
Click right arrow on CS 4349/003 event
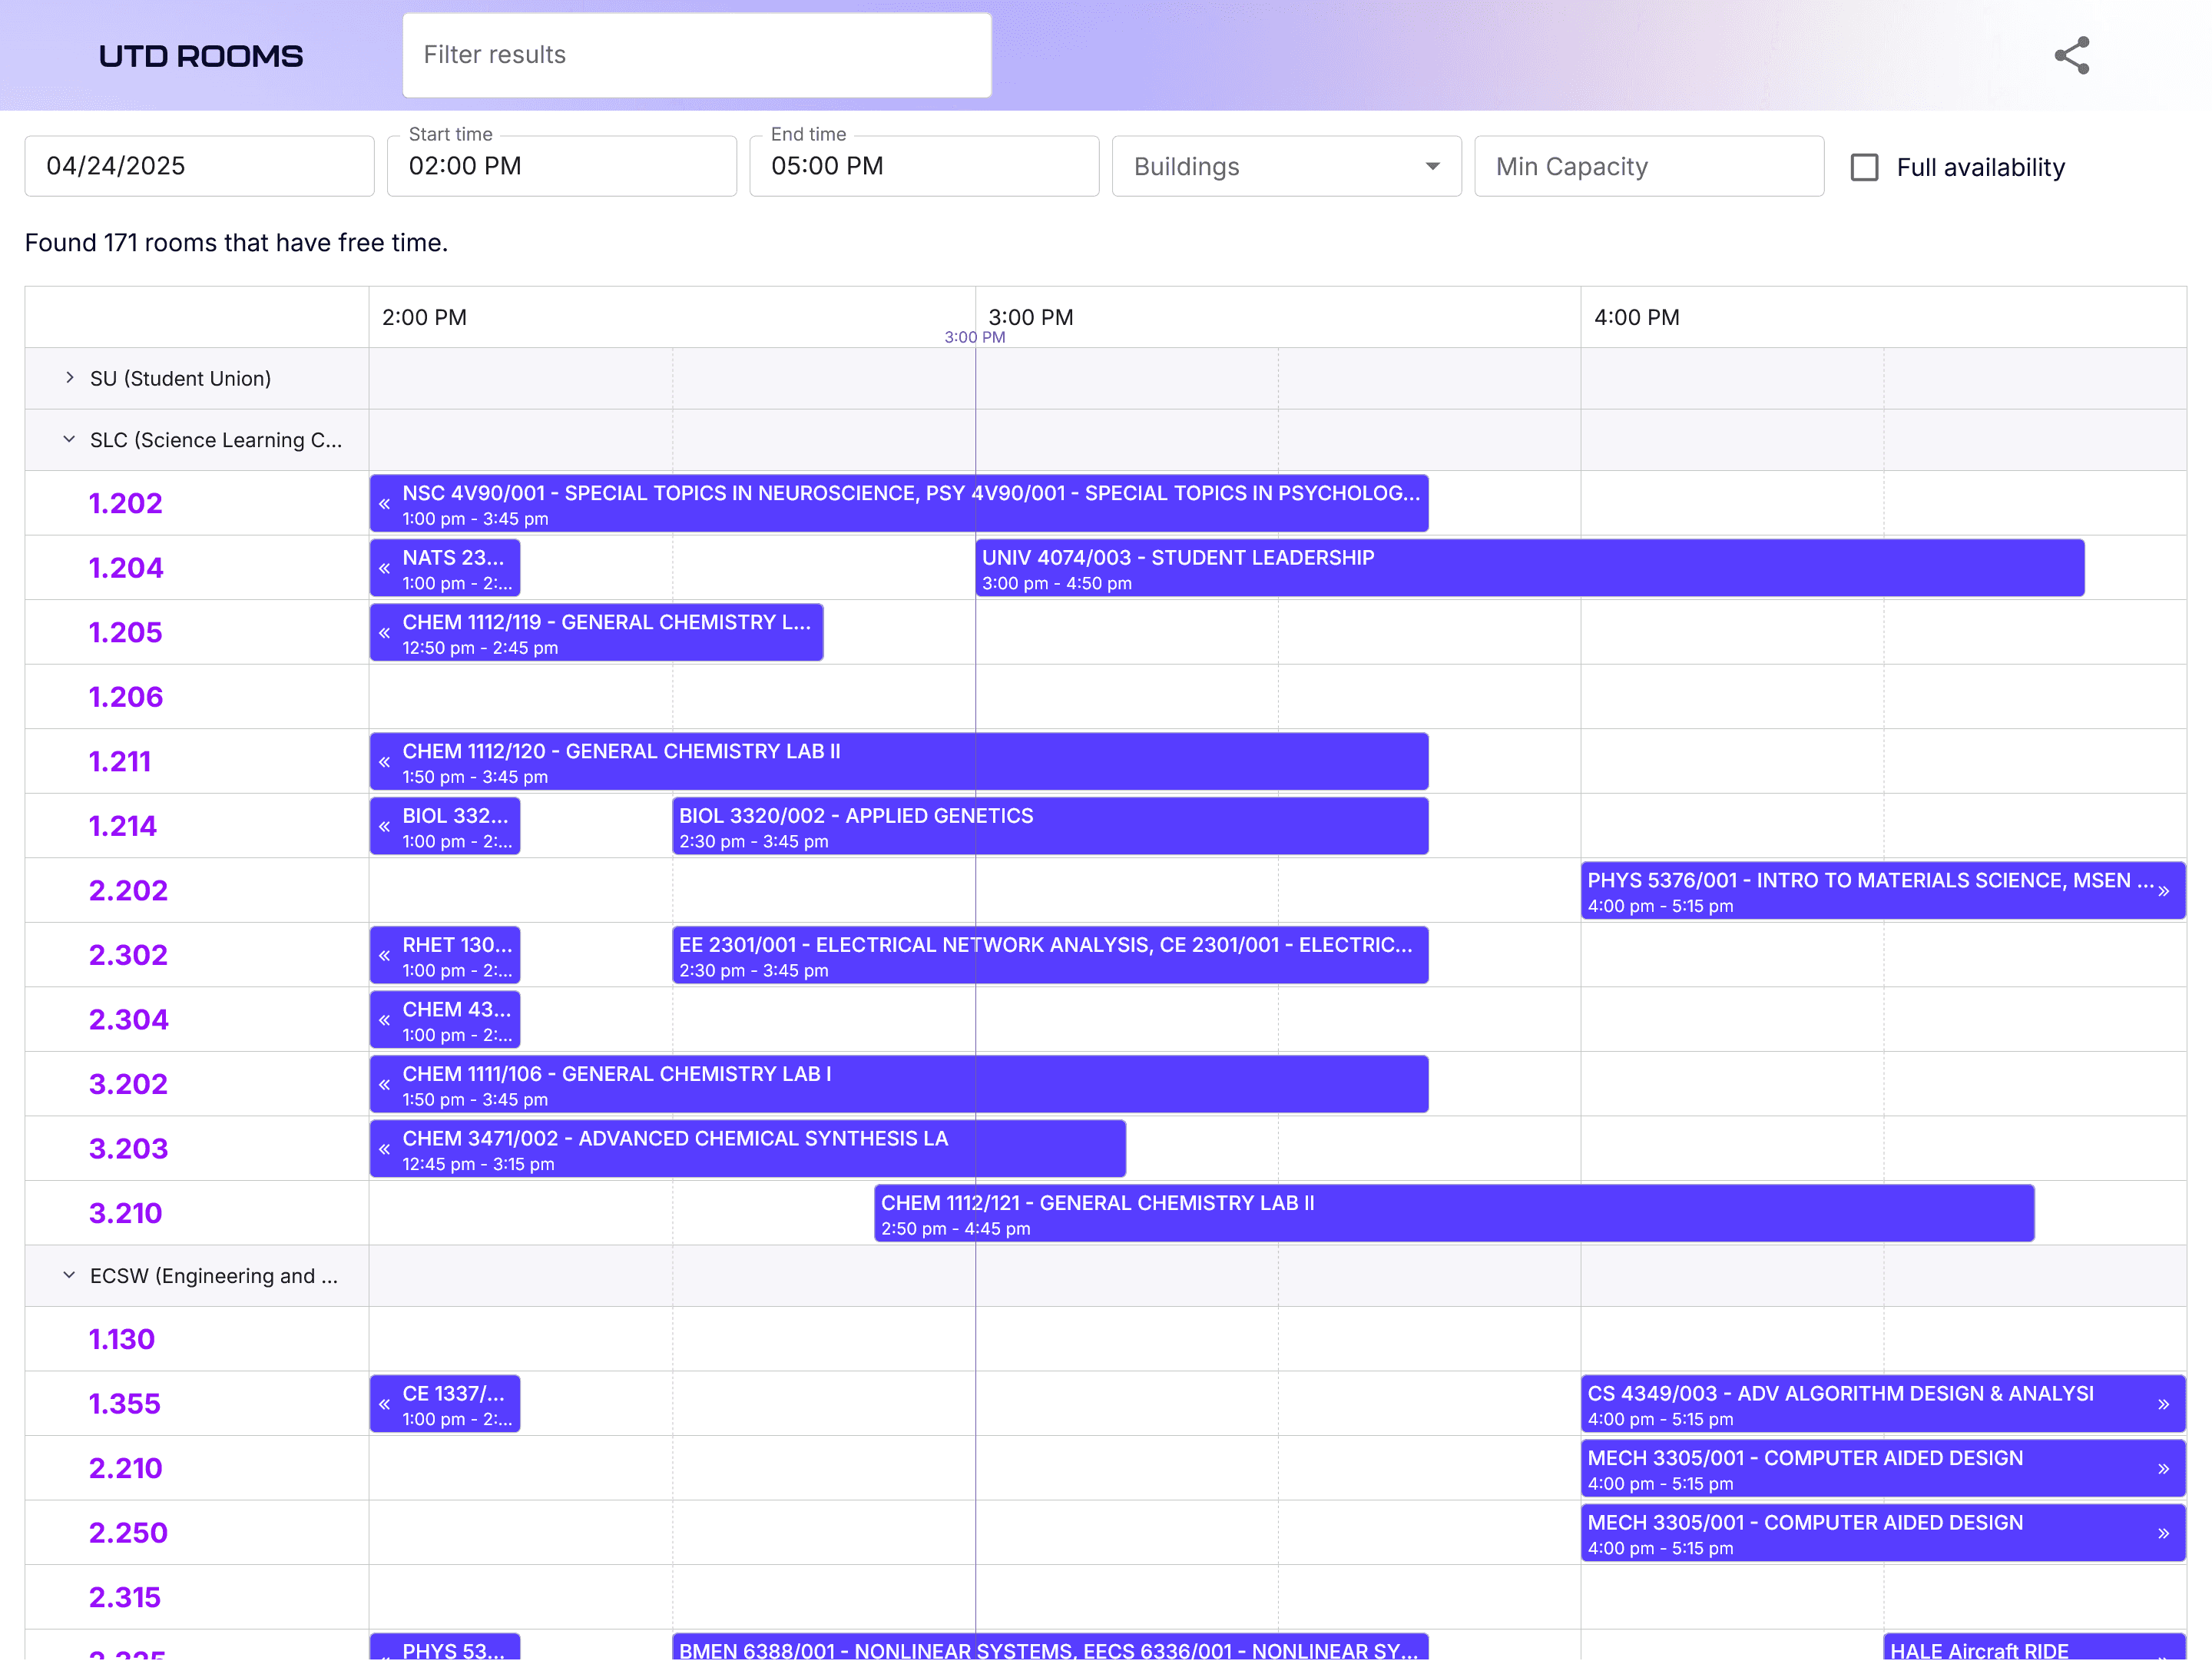[x=2163, y=1404]
